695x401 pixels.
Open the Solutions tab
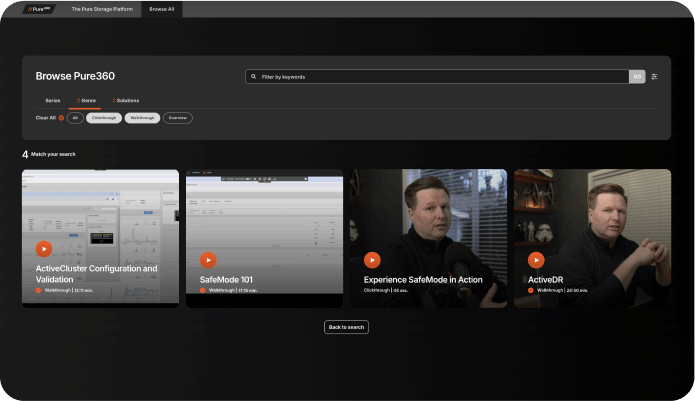tap(127, 100)
